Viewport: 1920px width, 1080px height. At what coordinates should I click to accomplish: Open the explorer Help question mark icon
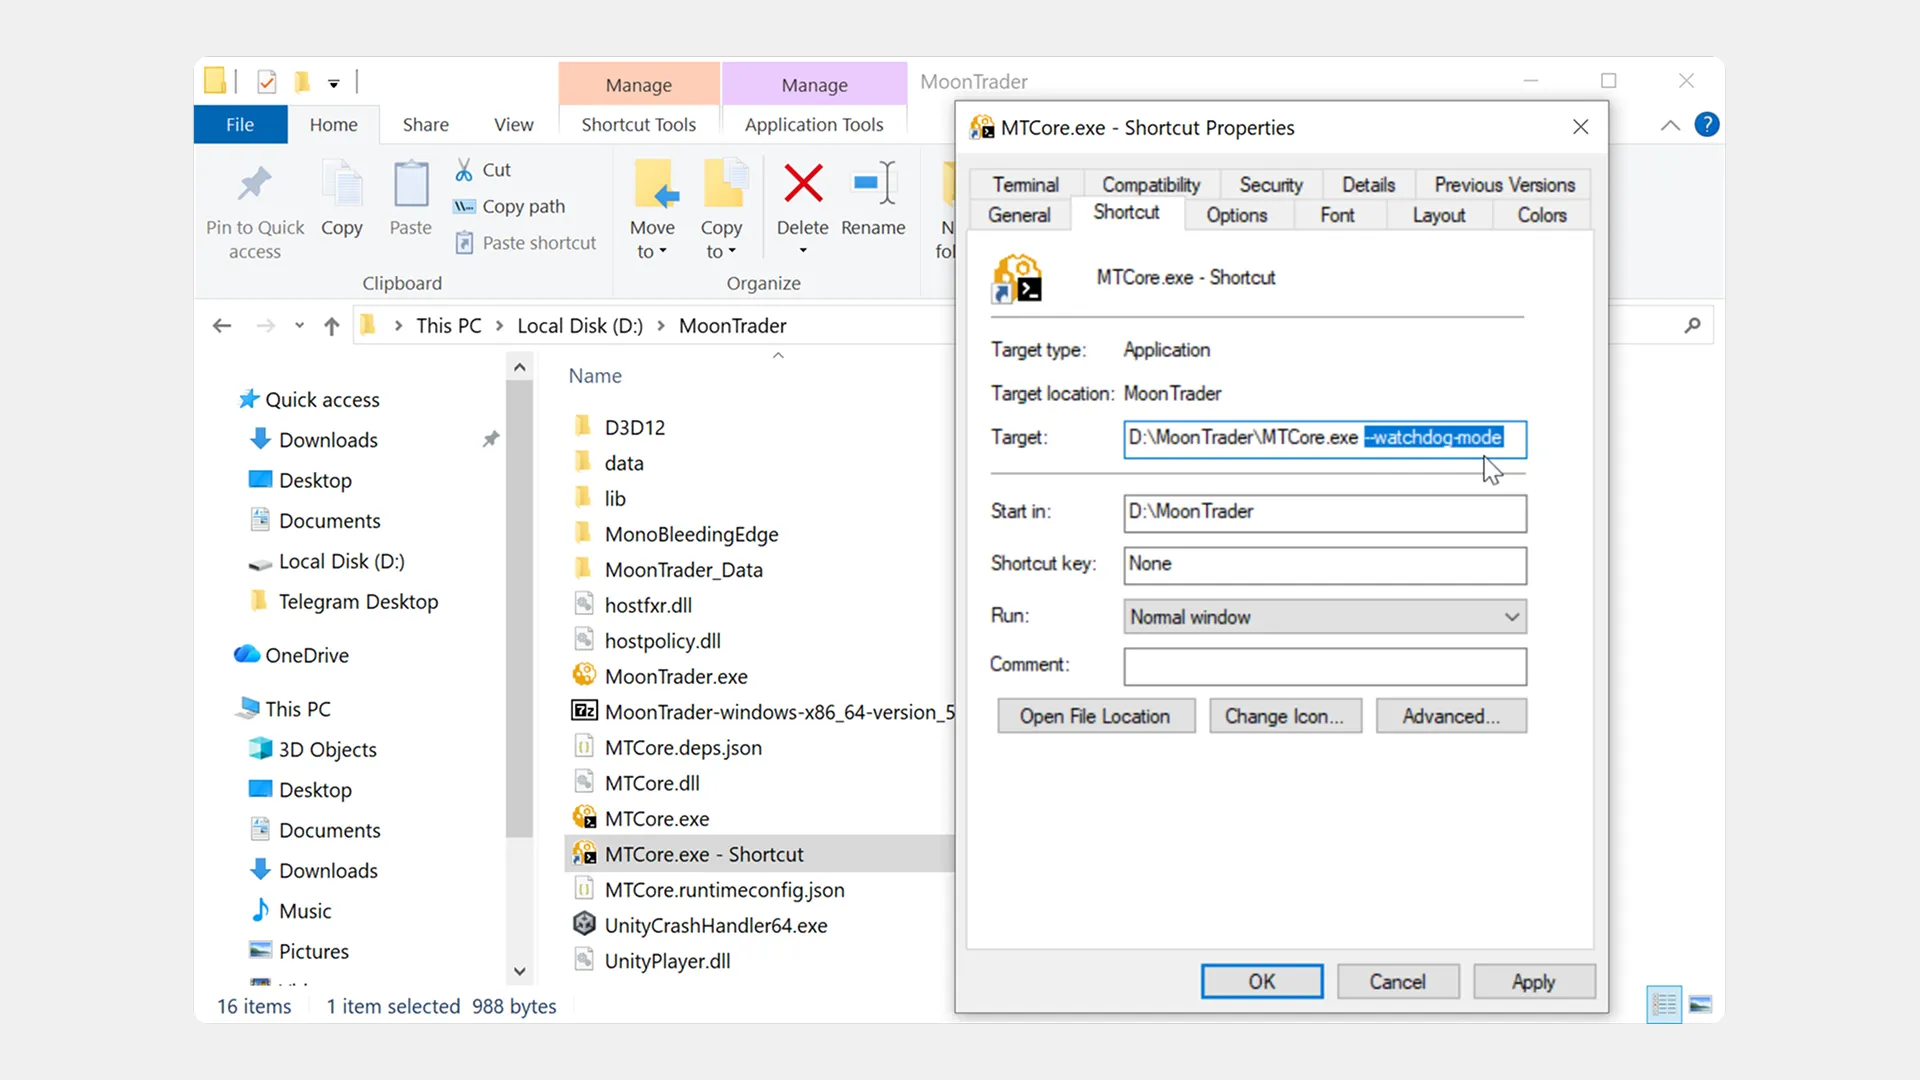click(x=1707, y=124)
